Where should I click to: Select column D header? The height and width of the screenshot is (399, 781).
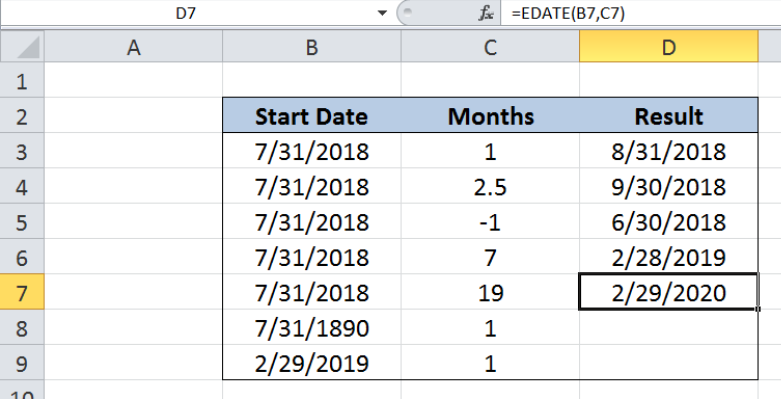pos(669,48)
